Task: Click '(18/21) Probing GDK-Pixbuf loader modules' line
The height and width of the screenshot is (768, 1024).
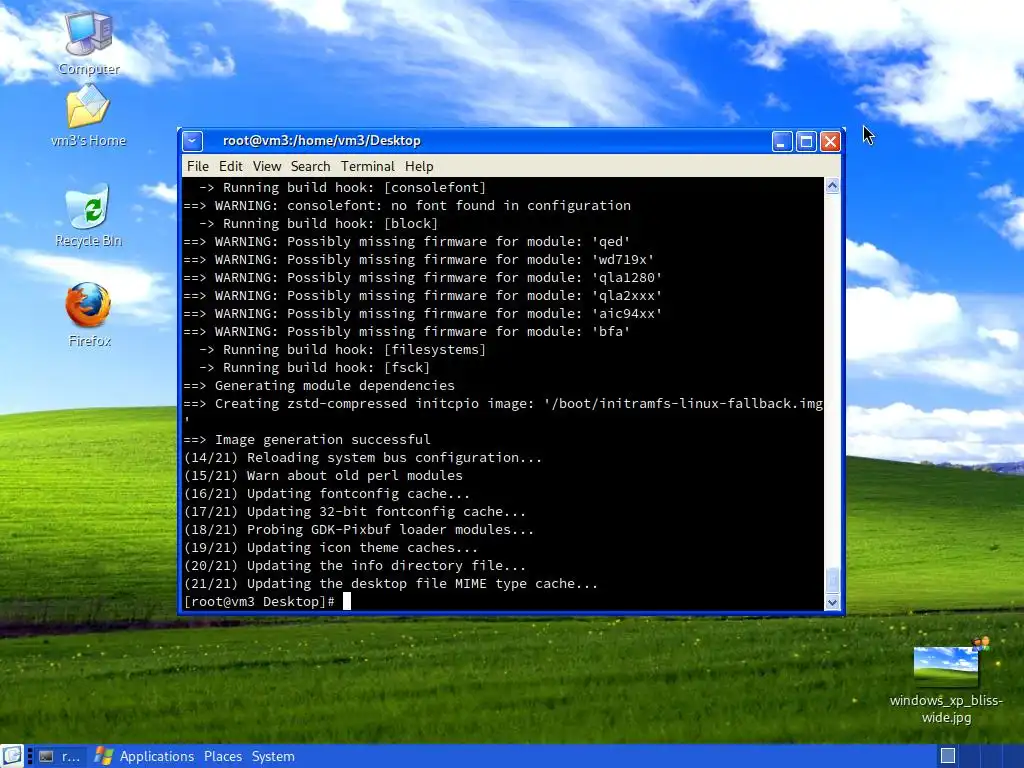Action: tap(359, 530)
